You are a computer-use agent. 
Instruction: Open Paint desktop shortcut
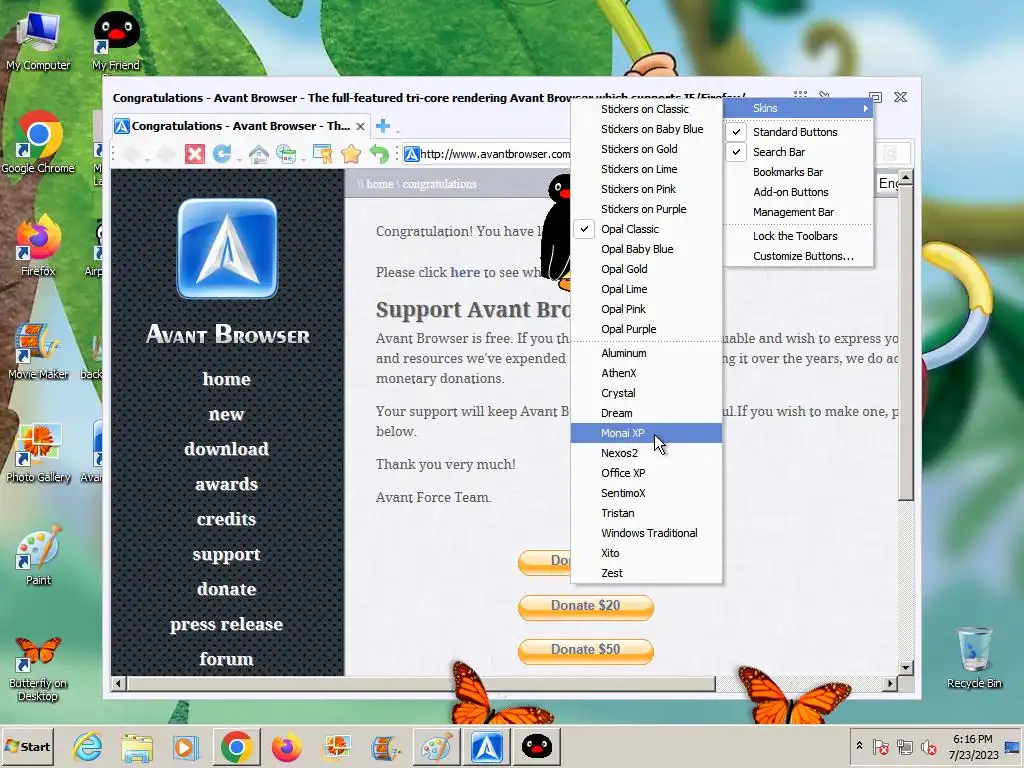tap(38, 555)
